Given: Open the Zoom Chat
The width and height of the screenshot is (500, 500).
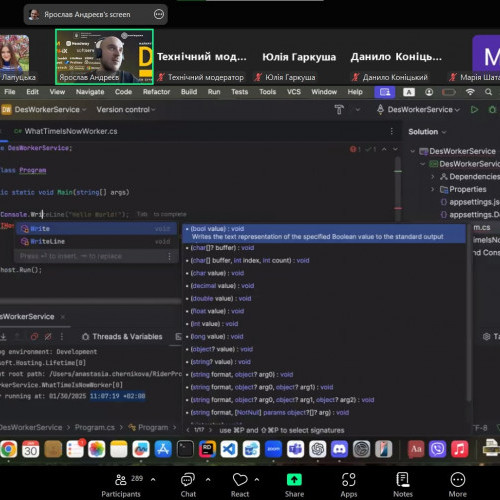Looking at the screenshot, I should [188, 485].
